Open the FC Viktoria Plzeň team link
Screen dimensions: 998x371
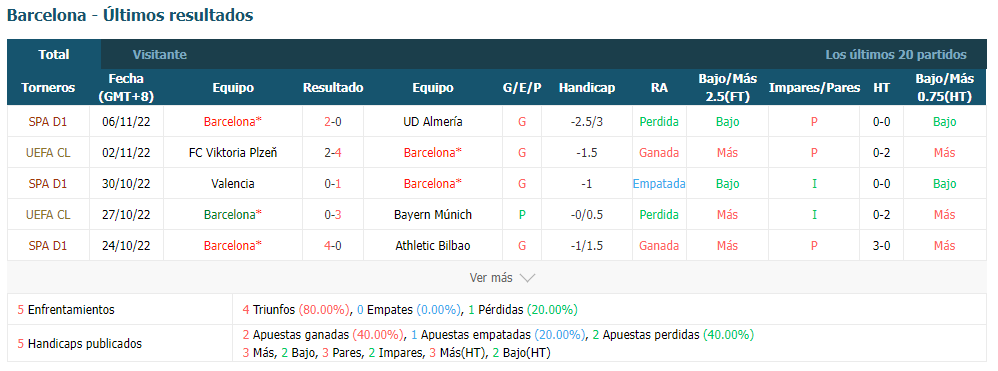pos(233,153)
